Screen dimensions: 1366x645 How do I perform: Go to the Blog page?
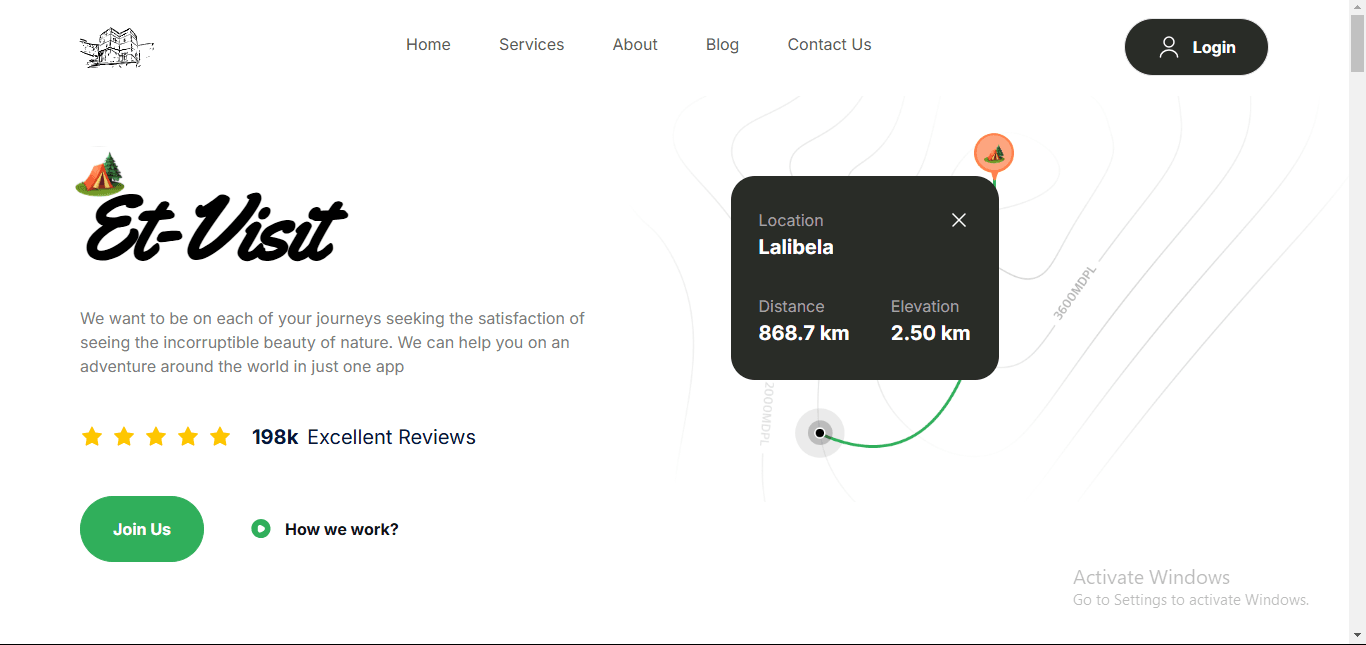click(x=722, y=44)
